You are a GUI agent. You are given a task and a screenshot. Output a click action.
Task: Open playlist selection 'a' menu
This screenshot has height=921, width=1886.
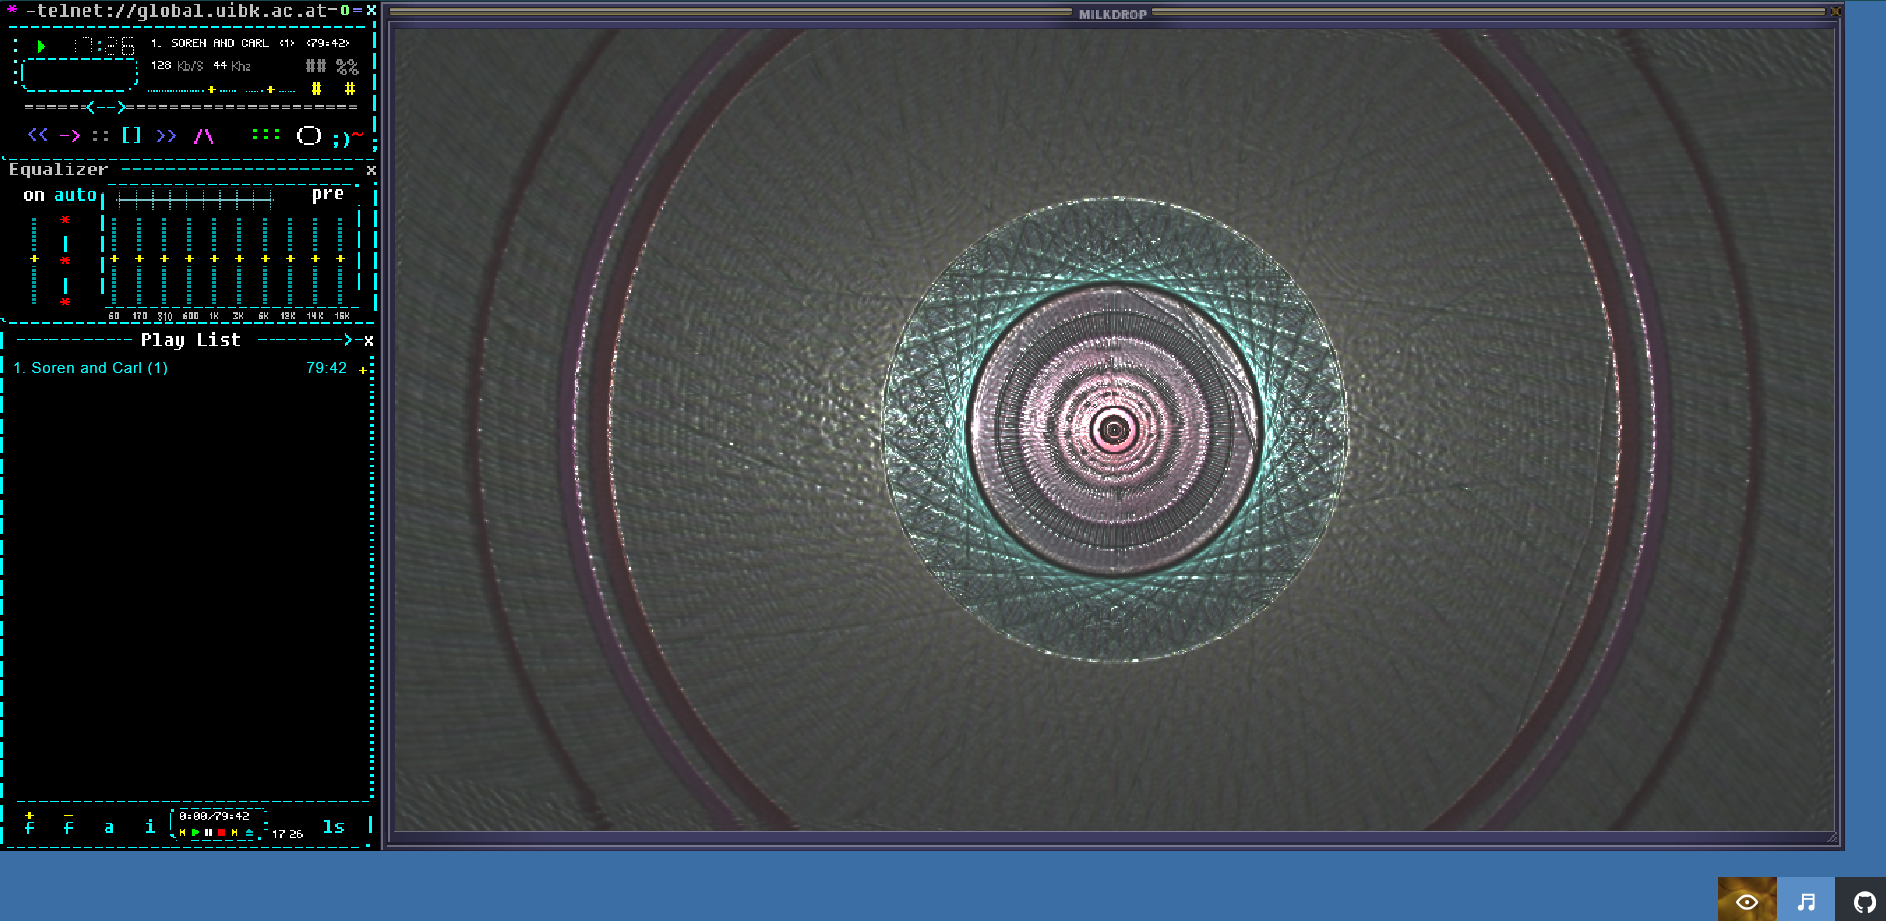point(109,827)
